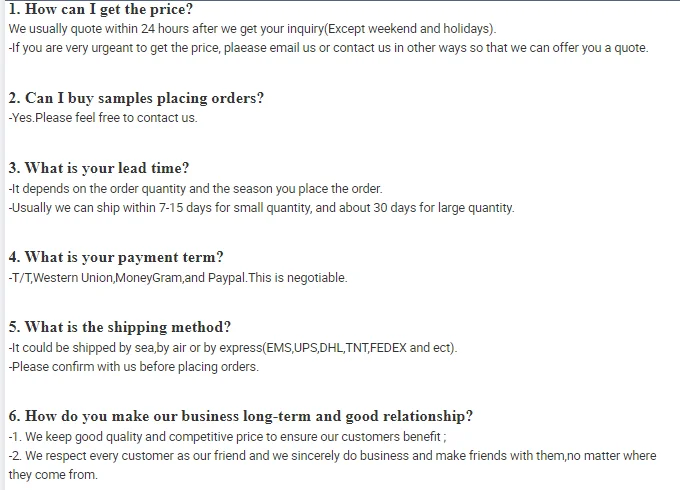Image resolution: width=680 pixels, height=490 pixels.
Task: Click the line about order quantity and season
Action: pyautogui.click(x=195, y=189)
